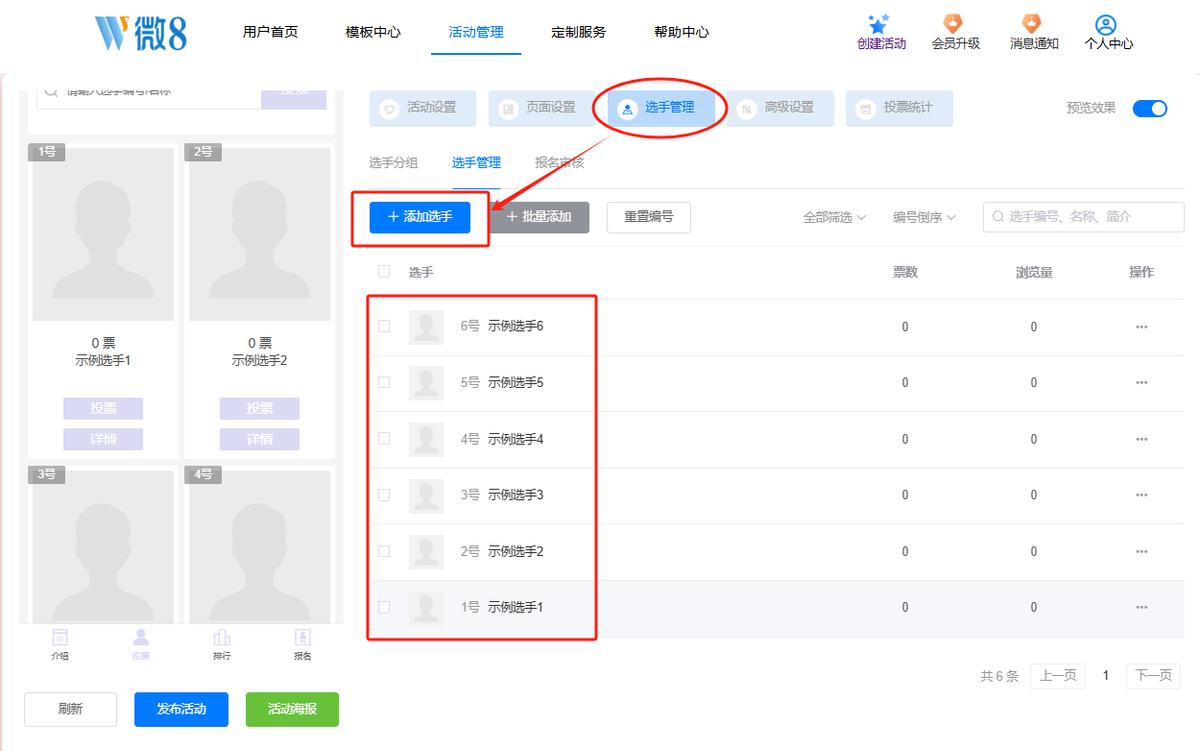
Task: Click 投票 button under 示例选手1 preview
Action: [x=103, y=408]
